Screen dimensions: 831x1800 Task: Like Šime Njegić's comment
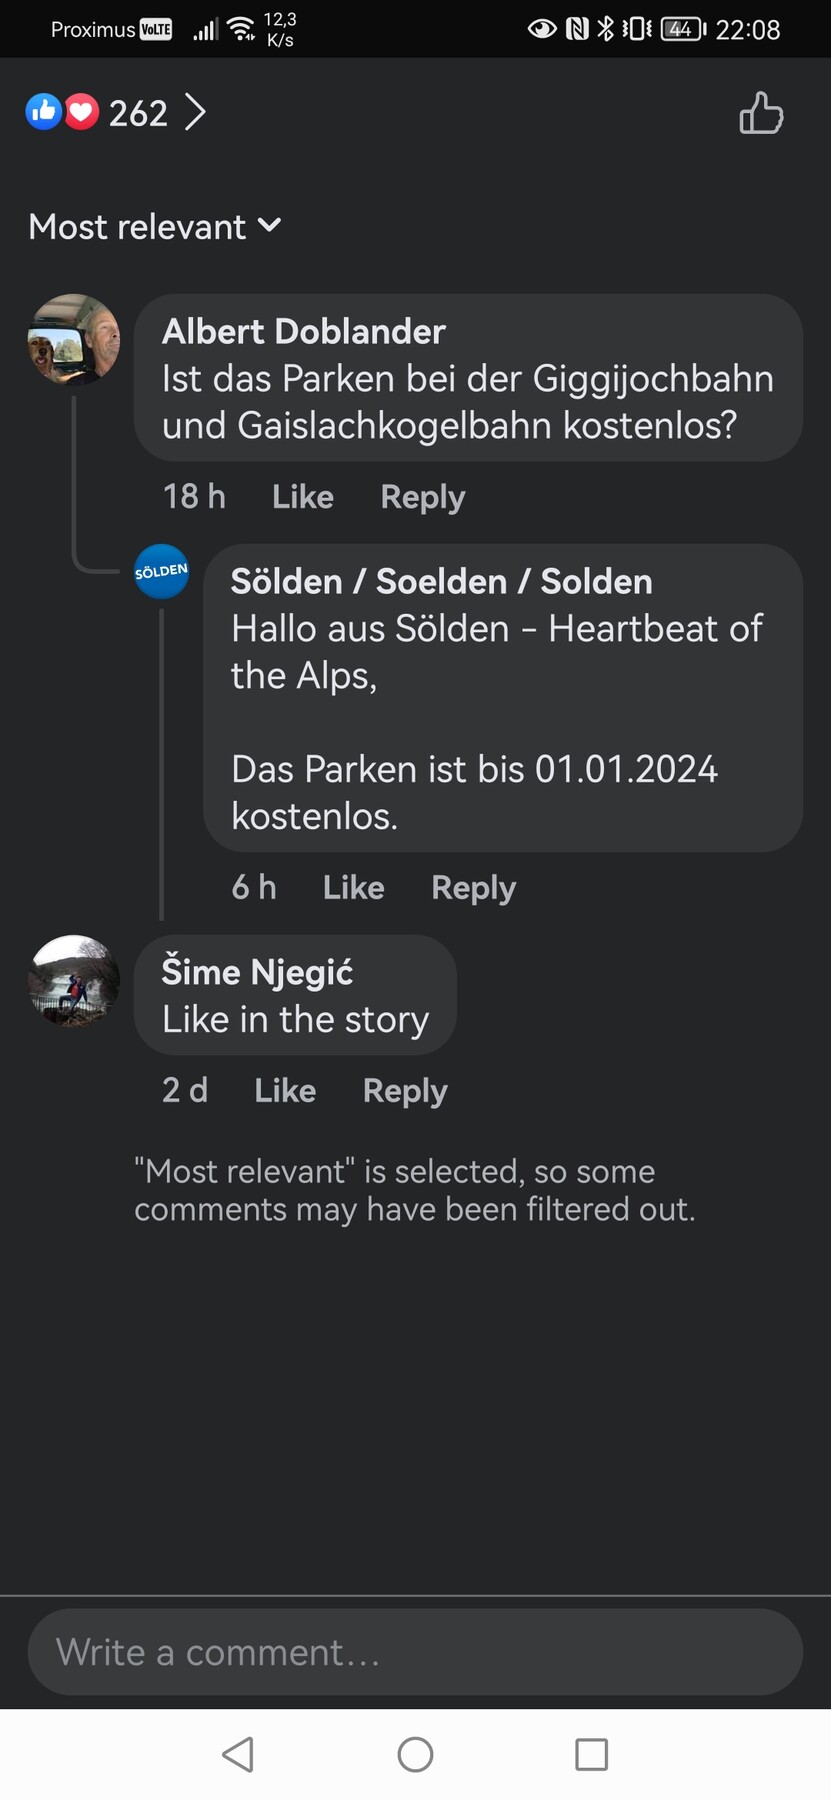[x=285, y=1091]
